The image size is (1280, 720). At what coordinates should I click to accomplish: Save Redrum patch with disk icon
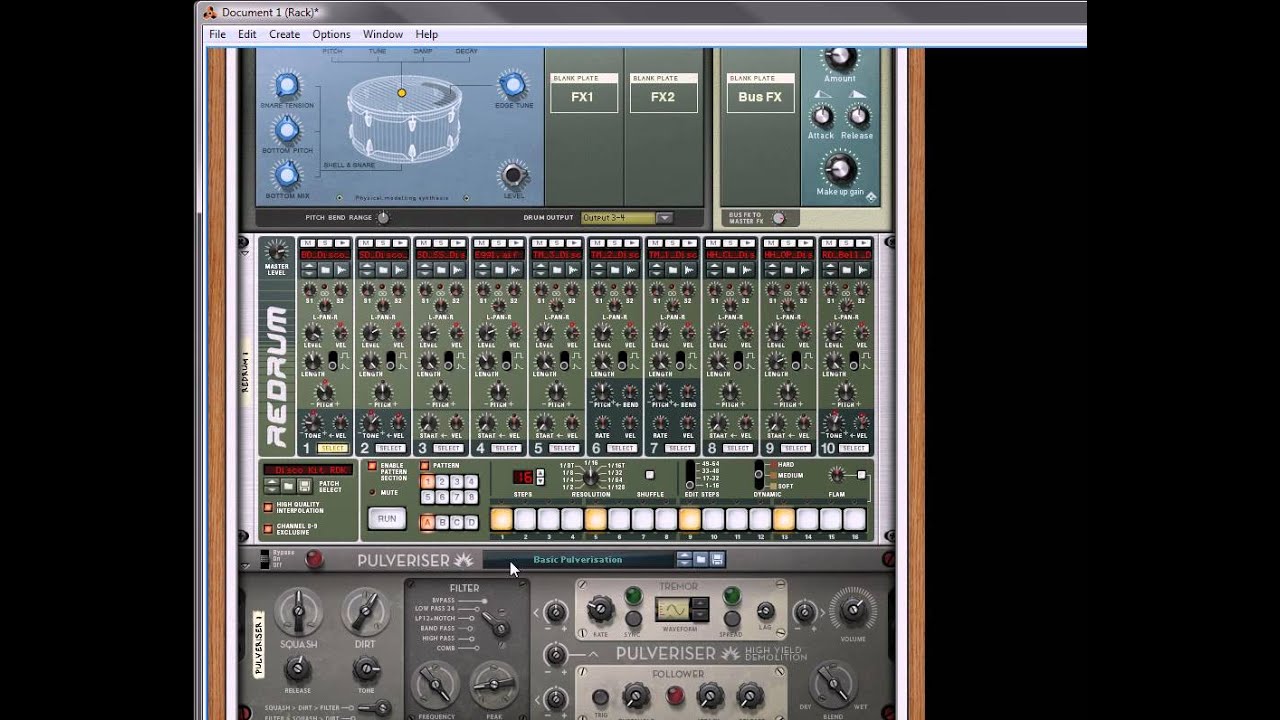[304, 486]
